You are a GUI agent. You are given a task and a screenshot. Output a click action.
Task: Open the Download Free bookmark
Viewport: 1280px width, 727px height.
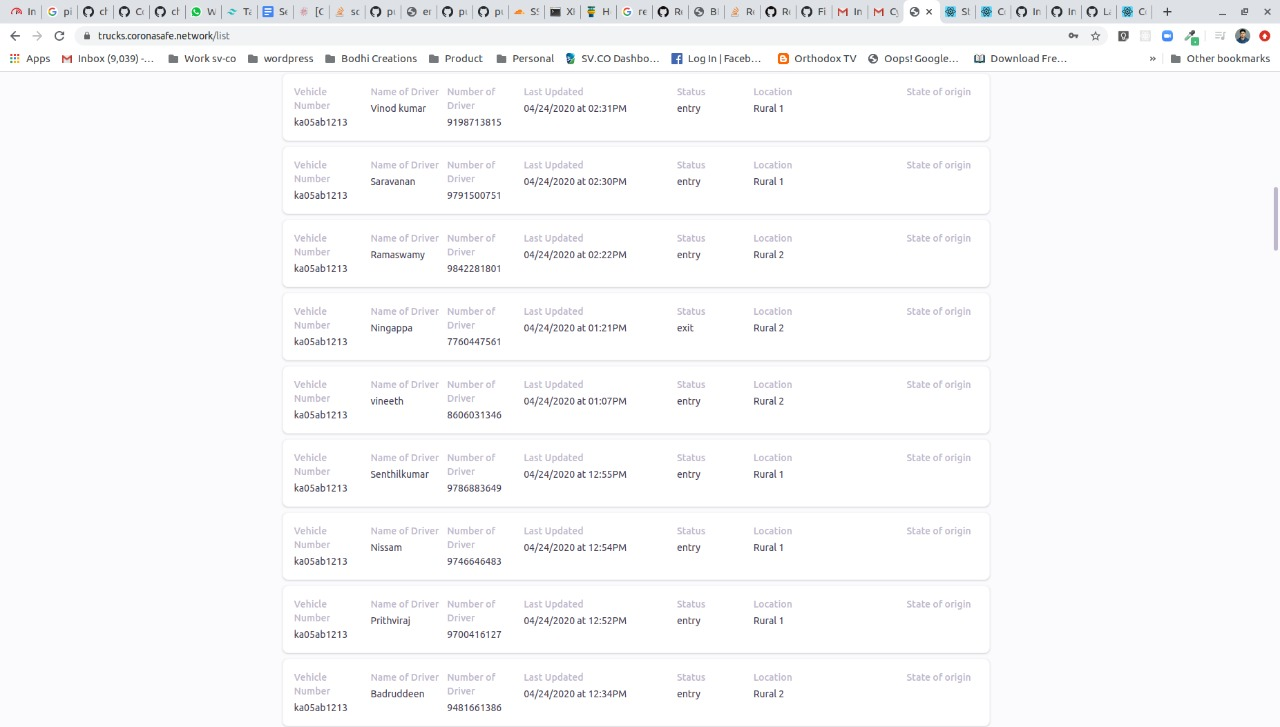pos(1020,58)
